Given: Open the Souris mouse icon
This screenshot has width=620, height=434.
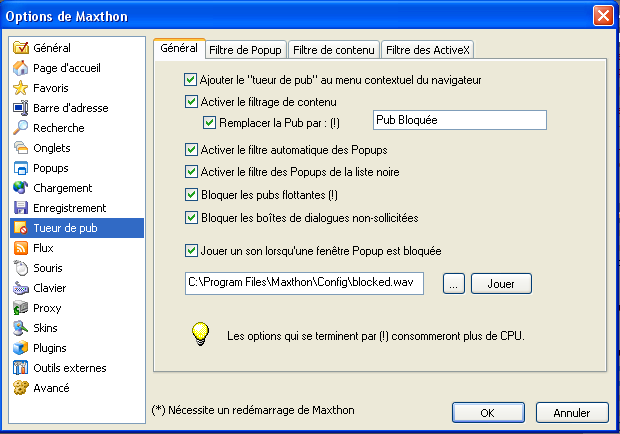Looking at the screenshot, I should tap(21, 268).
